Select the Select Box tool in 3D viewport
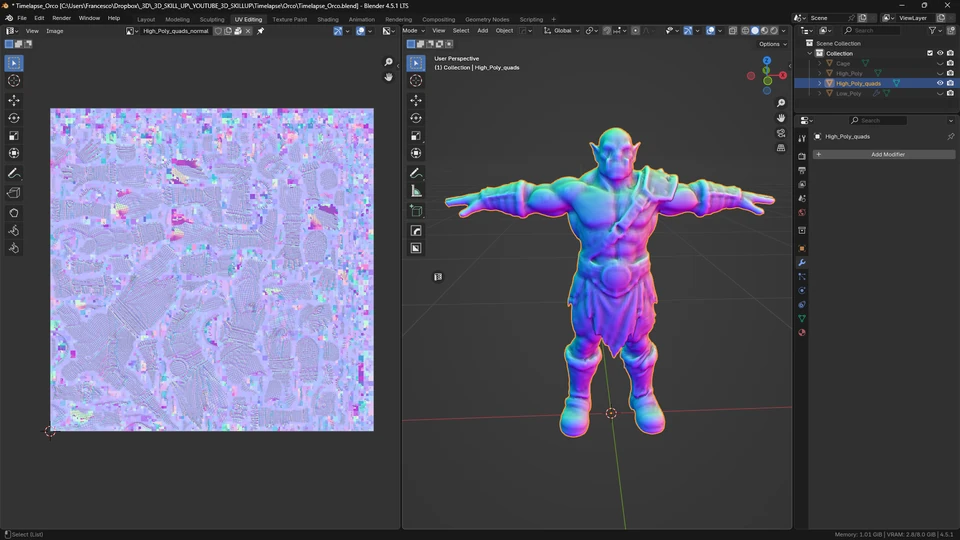960x540 pixels. click(x=416, y=63)
